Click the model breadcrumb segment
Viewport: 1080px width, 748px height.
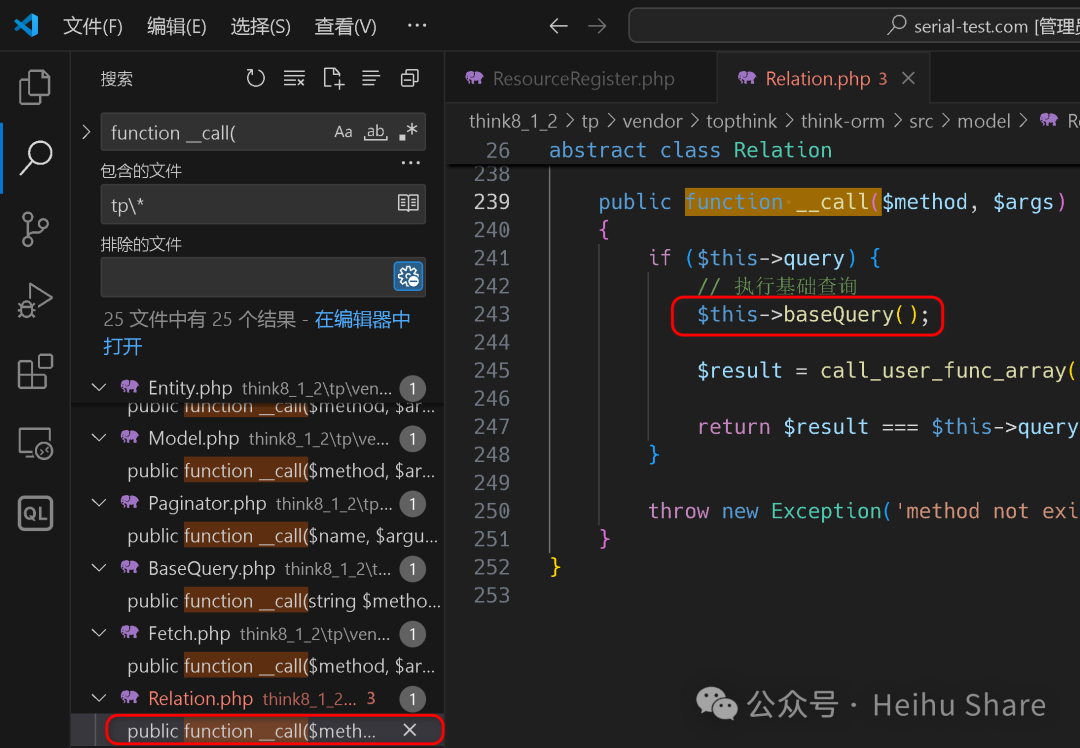(984, 121)
